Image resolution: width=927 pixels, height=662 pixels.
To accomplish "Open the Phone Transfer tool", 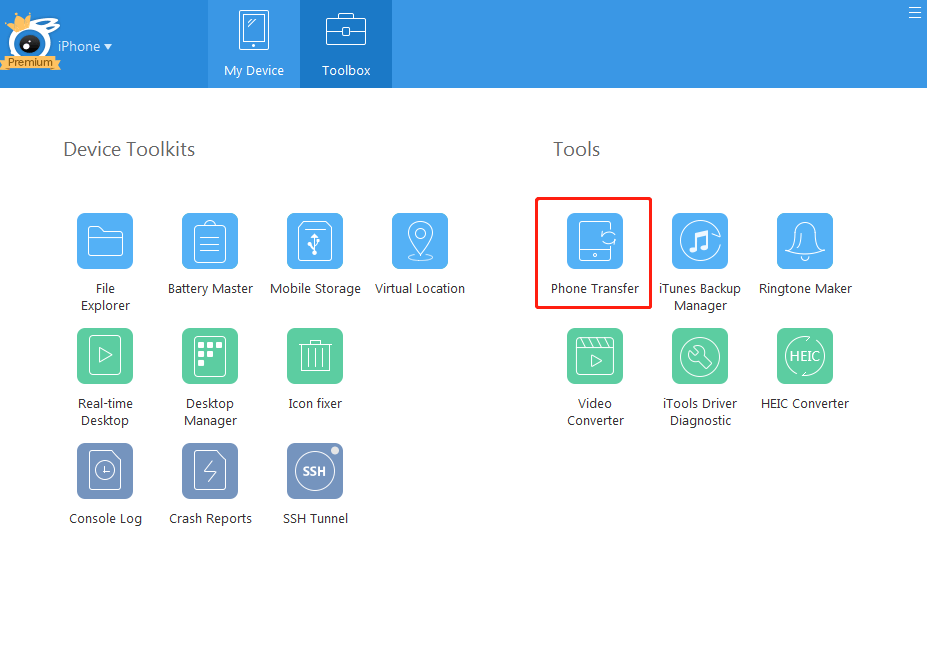I will click(593, 241).
